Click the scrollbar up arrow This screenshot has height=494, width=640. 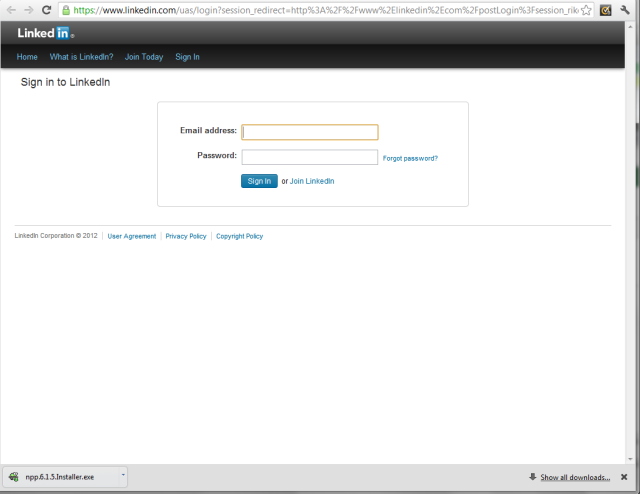tap(630, 26)
